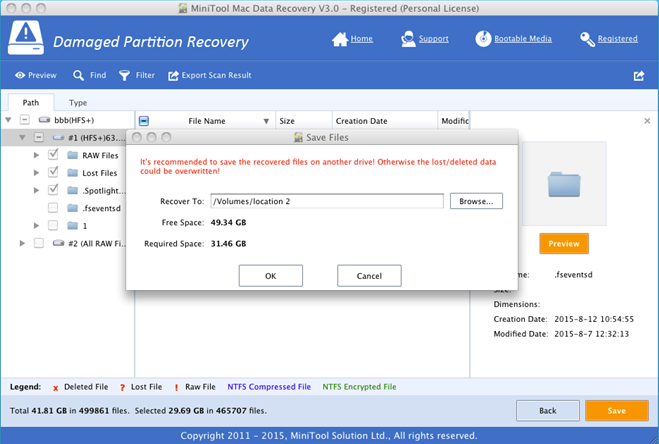The width and height of the screenshot is (659, 444).
Task: Open the Support link
Action: pos(433,39)
